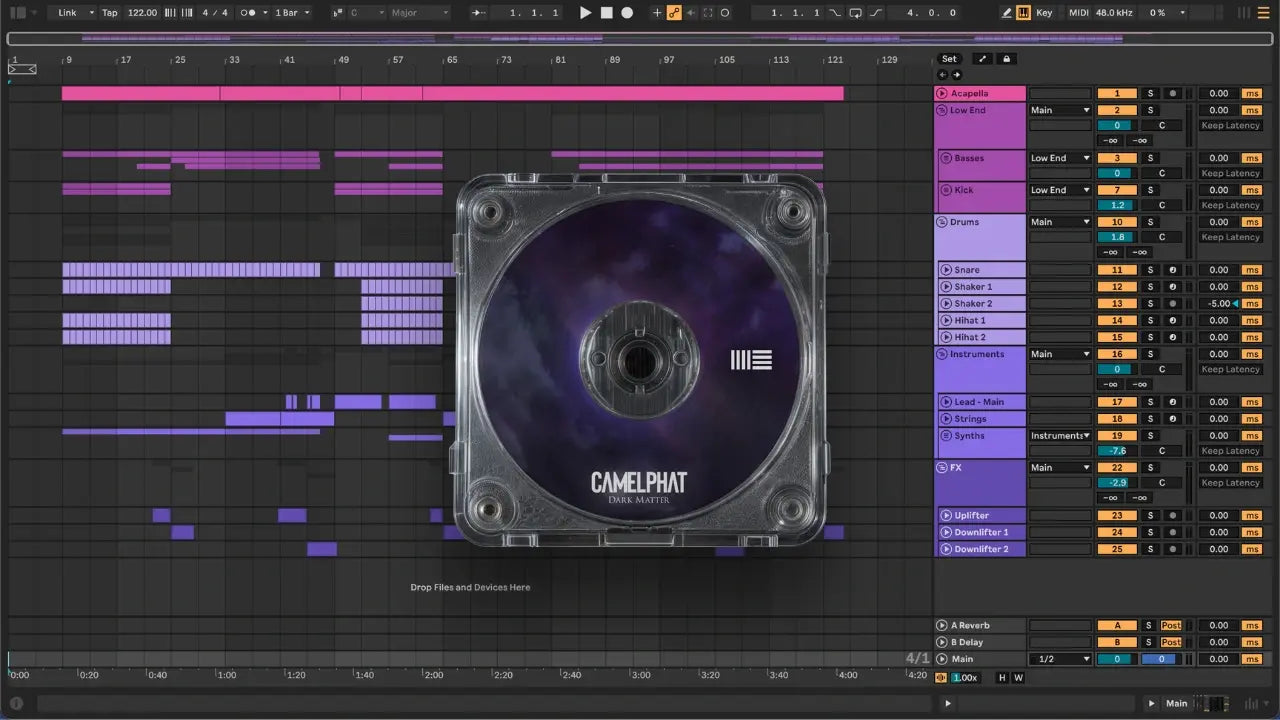Toggle the Capture MIDI button
The image size is (1280, 720).
pos(708,13)
